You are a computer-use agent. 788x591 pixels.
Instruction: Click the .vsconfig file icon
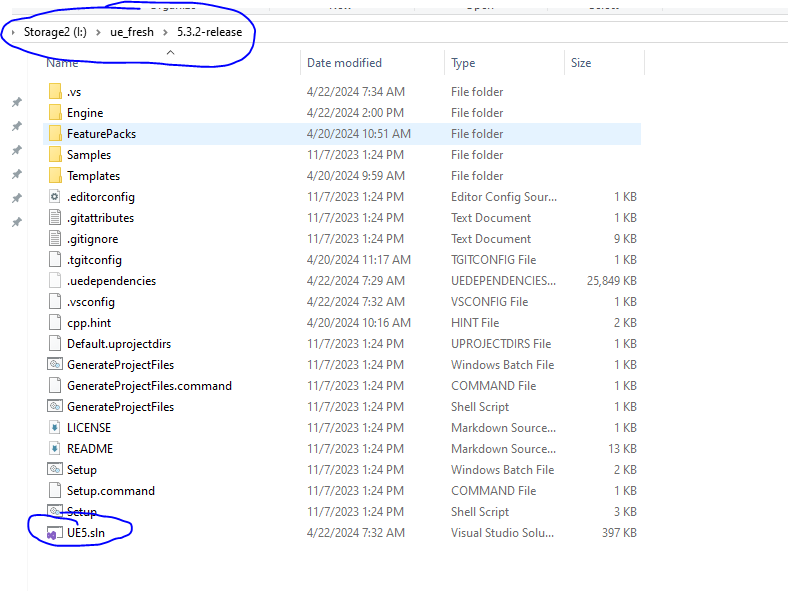pyautogui.click(x=55, y=302)
